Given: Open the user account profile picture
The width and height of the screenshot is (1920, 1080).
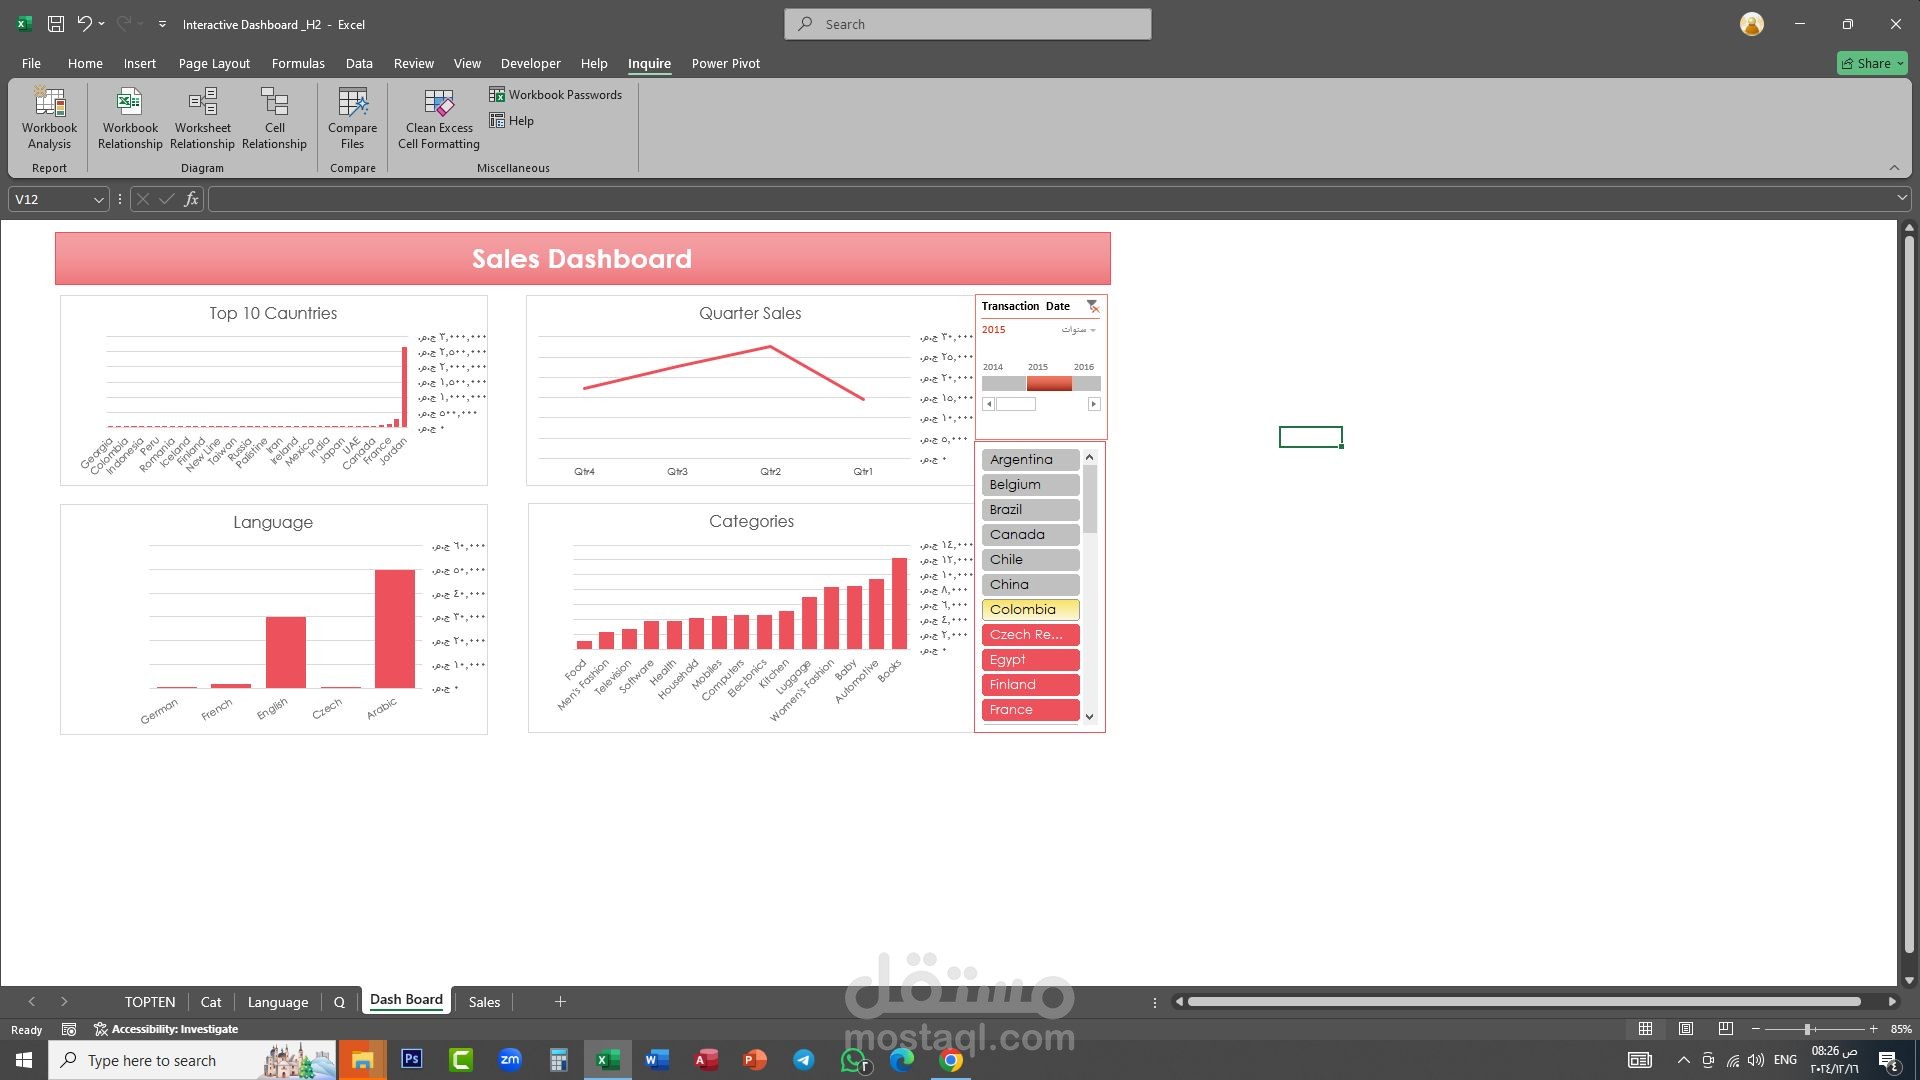Looking at the screenshot, I should [1752, 24].
